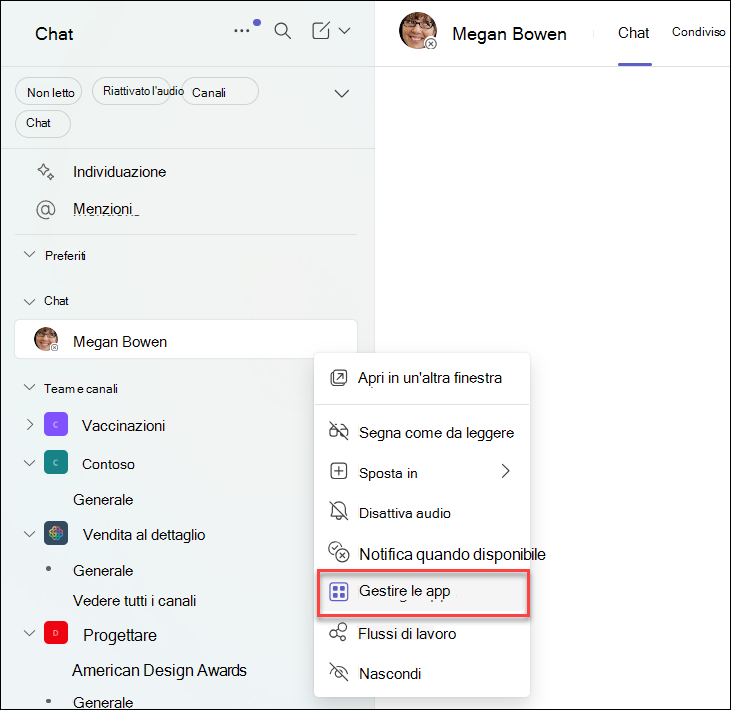Click the Vendita al dettaglio team icon
Viewport: 731px width, 710px height.
[x=56, y=533]
